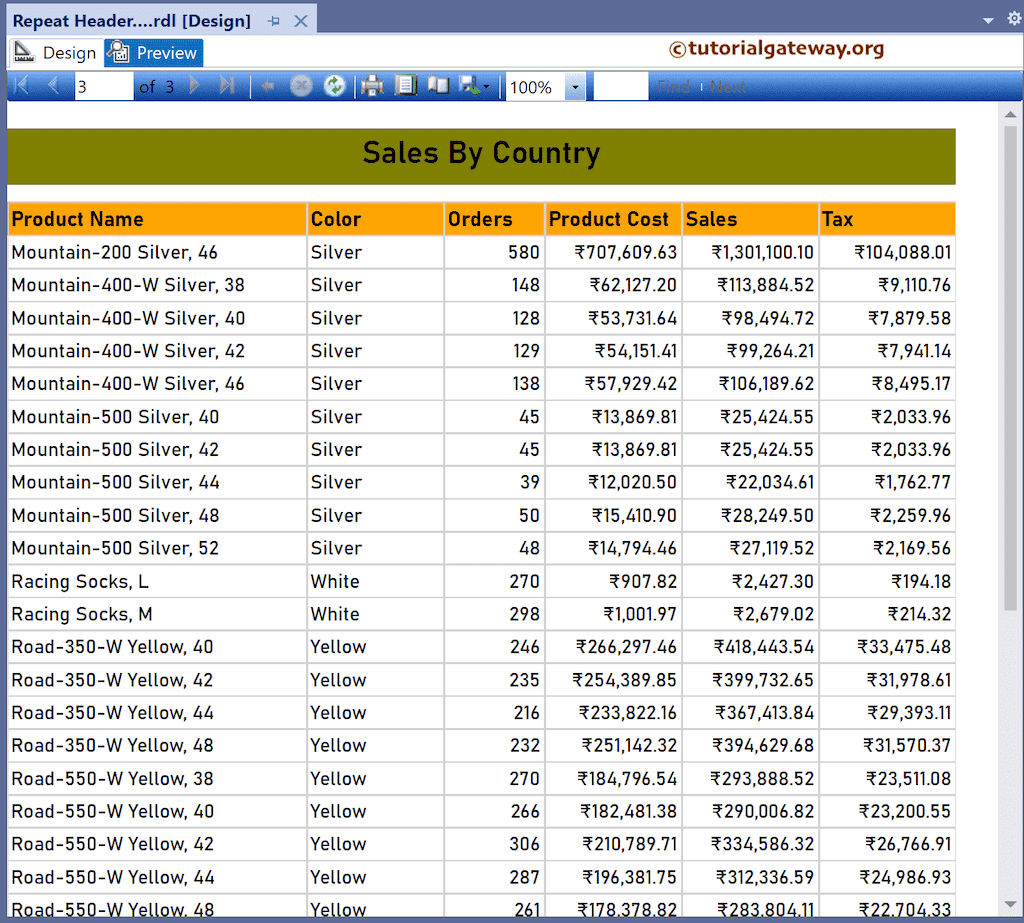The width and height of the screenshot is (1024, 923).
Task: Switch to the Preview tab
Action: click(x=154, y=53)
